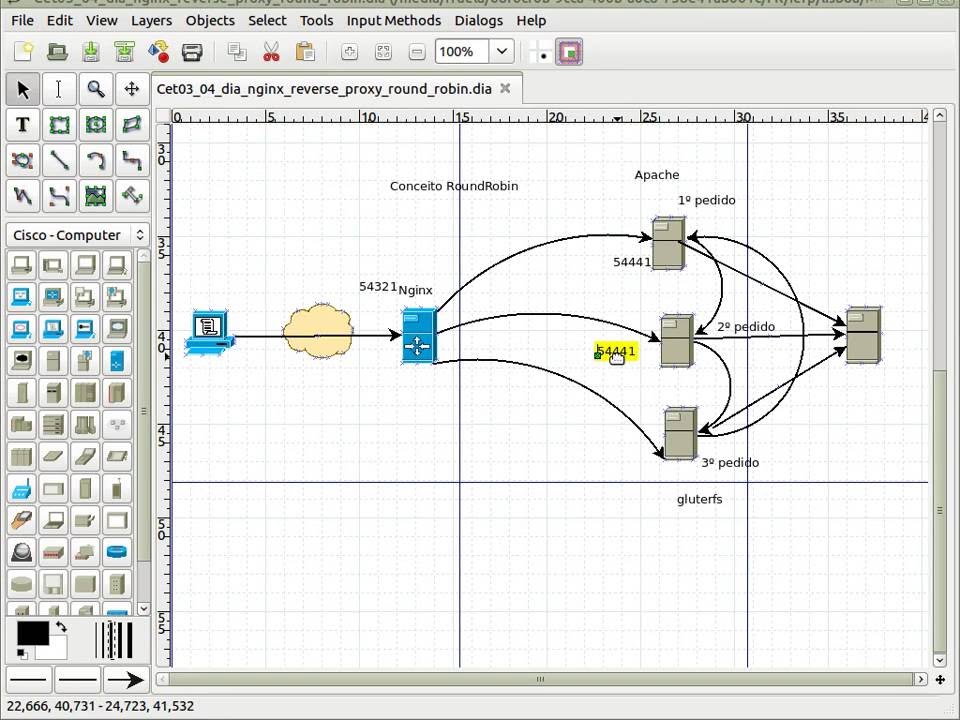Screen dimensions: 960x720
Task: Select the Scroll around diagram tool
Action: click(x=132, y=89)
